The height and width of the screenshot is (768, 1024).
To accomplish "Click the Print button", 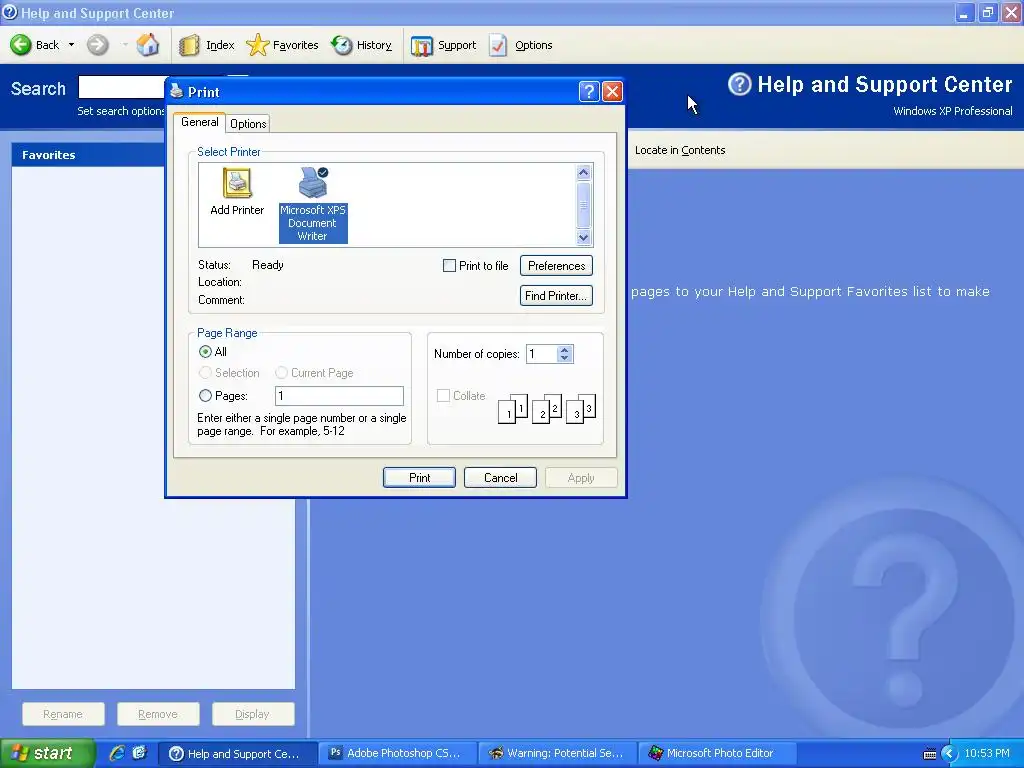I will pyautogui.click(x=419, y=477).
